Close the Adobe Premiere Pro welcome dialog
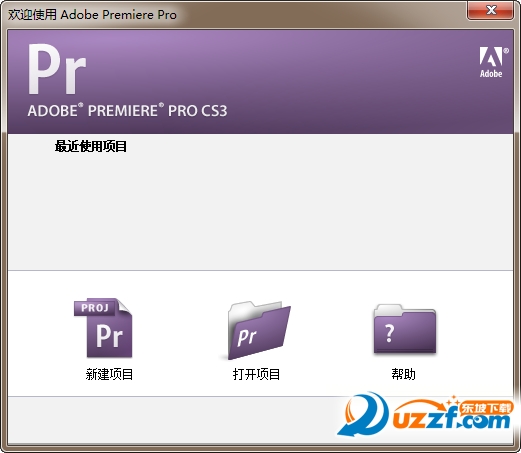521x453 pixels. coord(490,10)
